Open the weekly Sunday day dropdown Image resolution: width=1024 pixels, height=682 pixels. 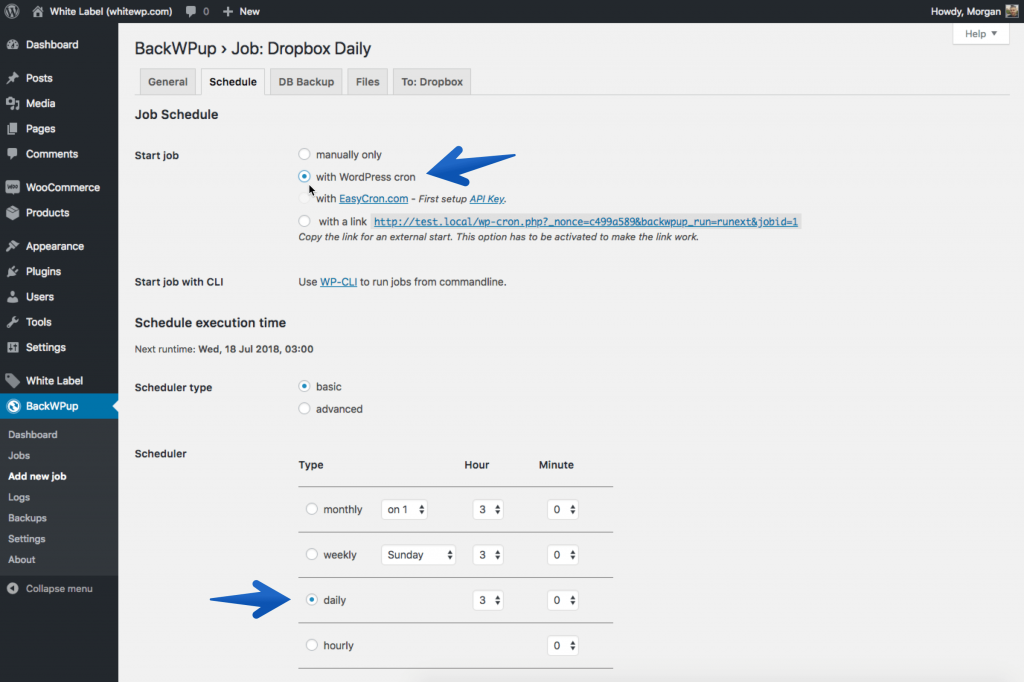coord(419,555)
